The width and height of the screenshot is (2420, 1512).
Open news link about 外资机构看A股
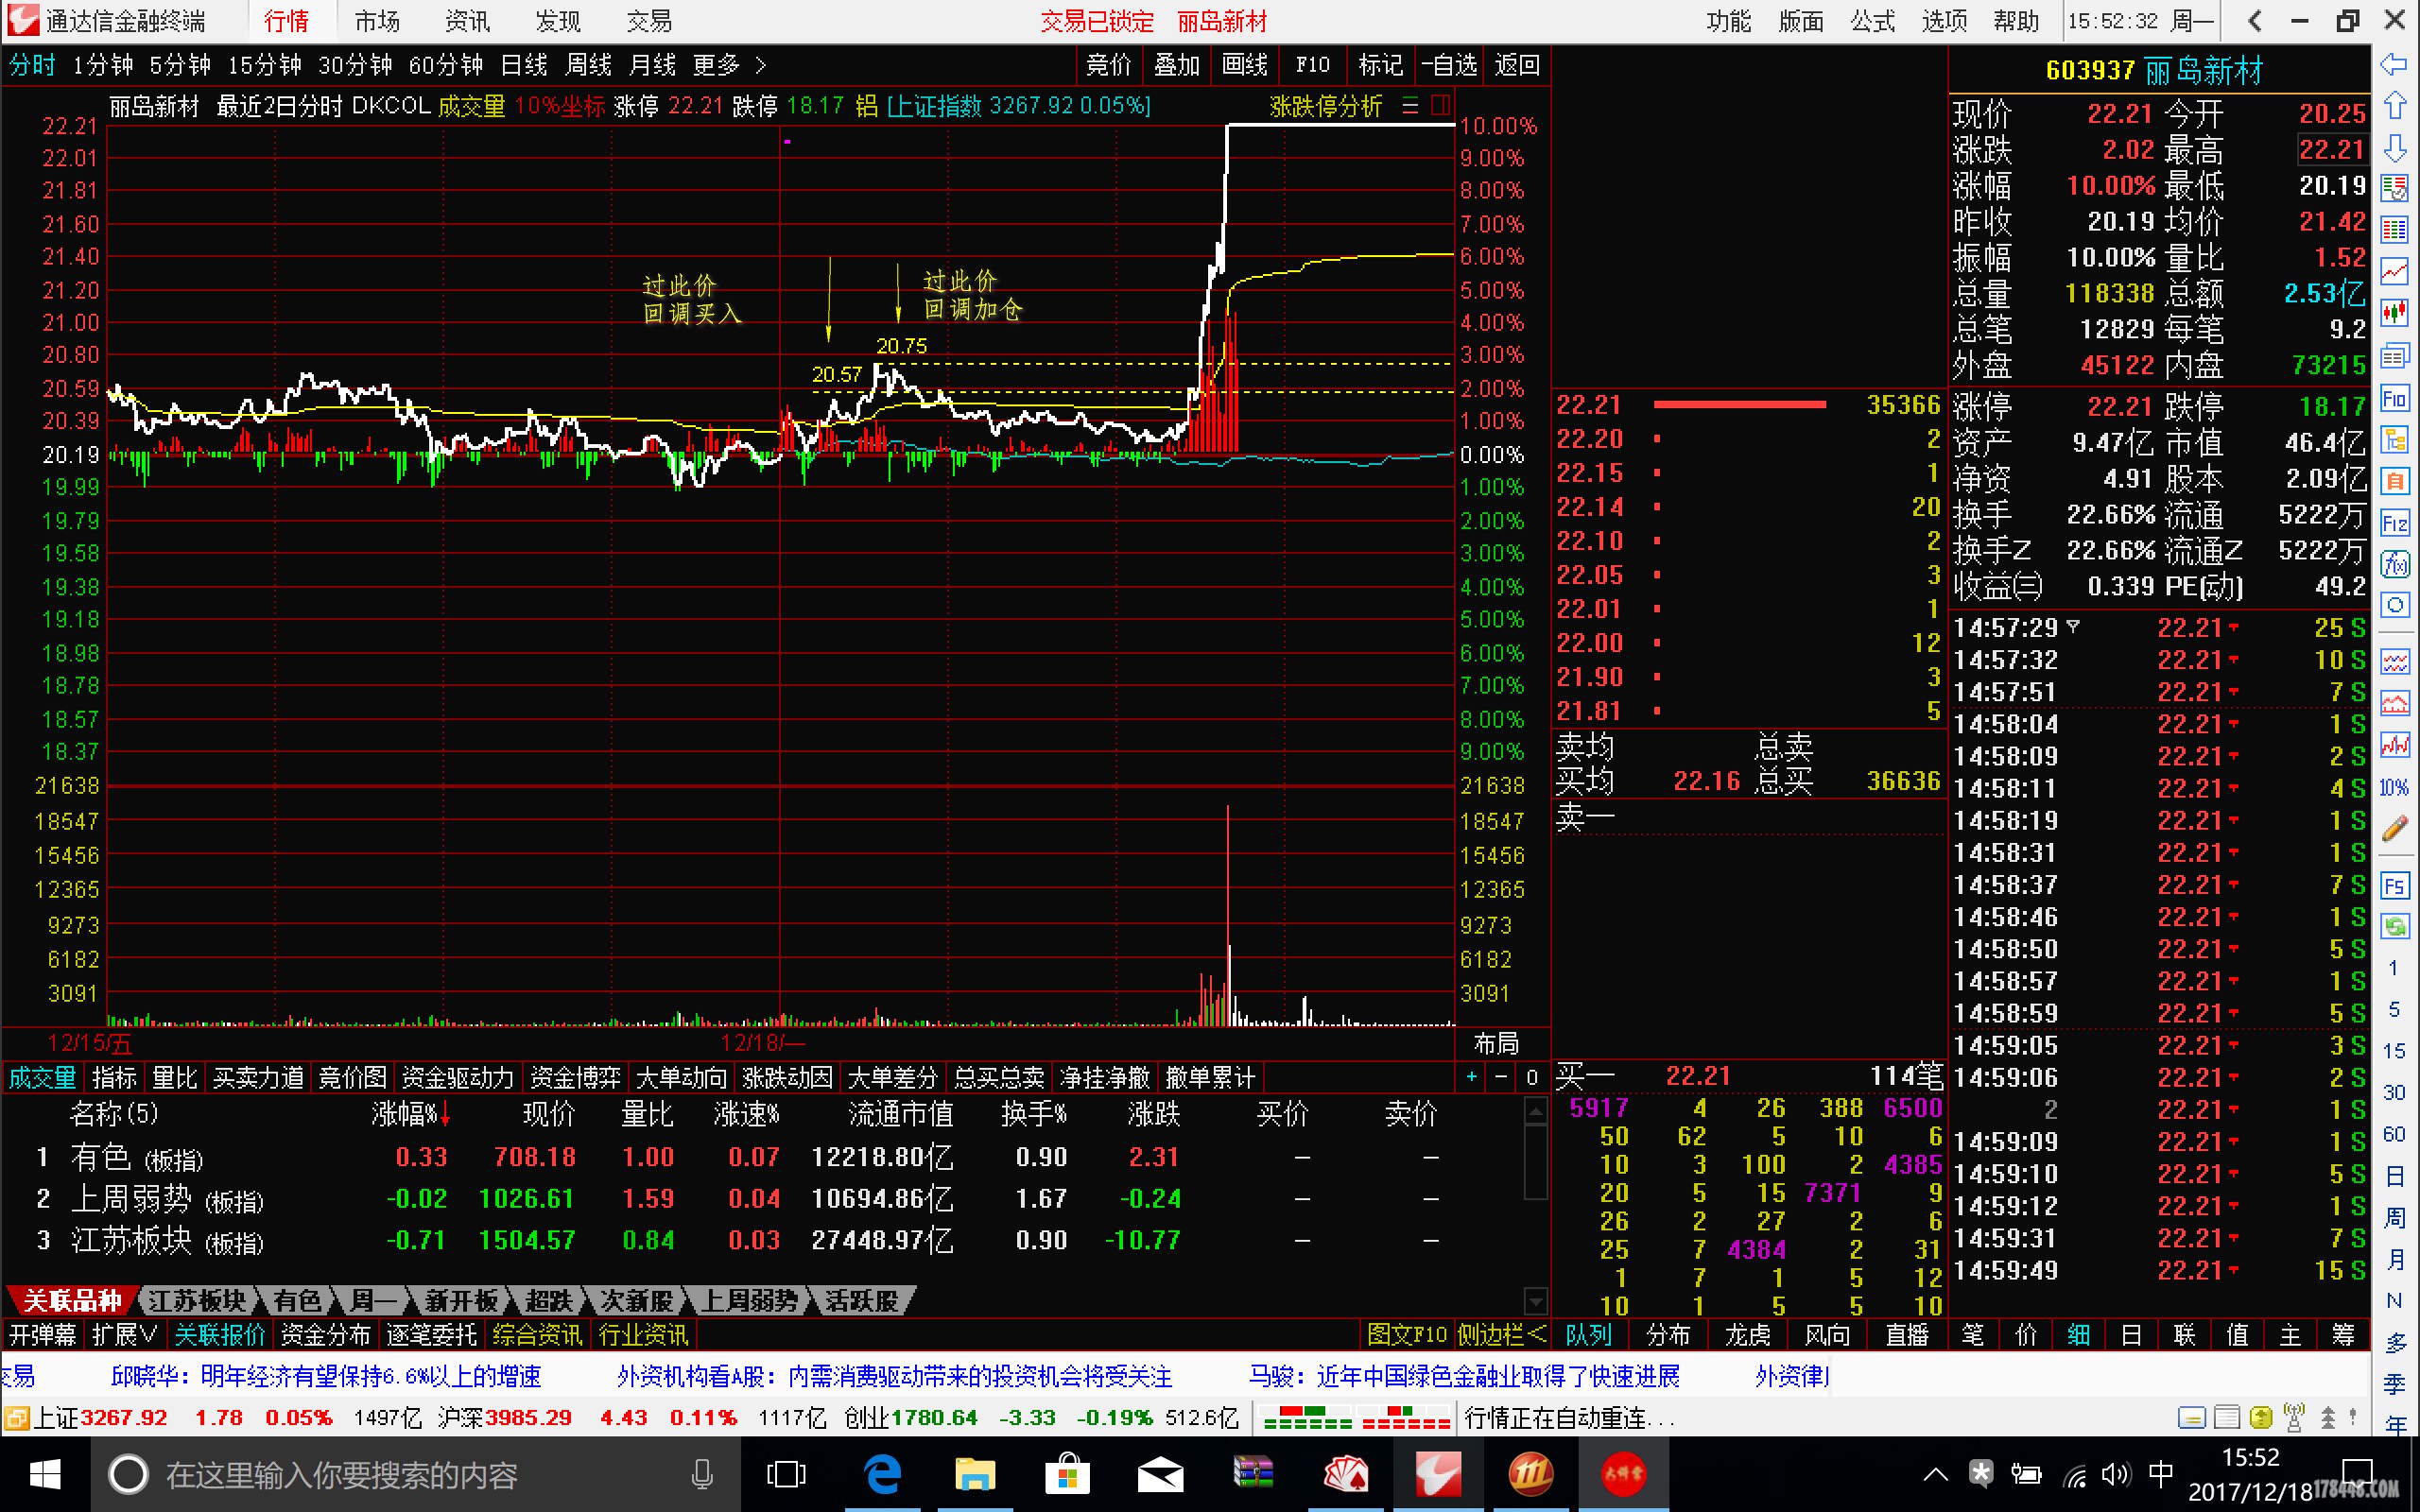[x=893, y=1377]
